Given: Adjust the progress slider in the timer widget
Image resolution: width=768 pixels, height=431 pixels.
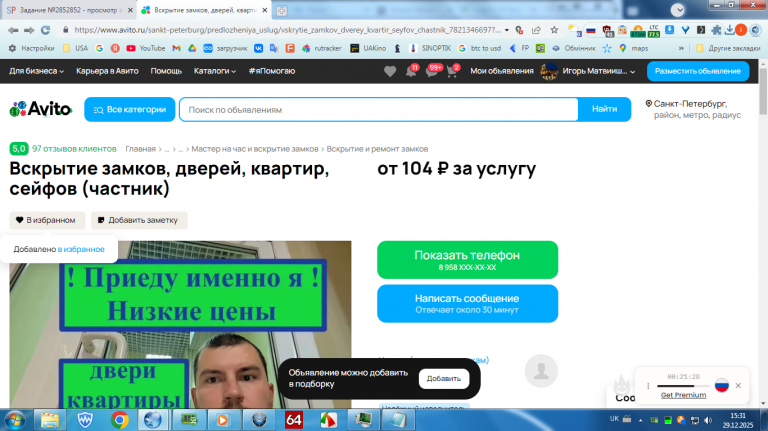Looking at the screenshot, I should click(x=682, y=386).
